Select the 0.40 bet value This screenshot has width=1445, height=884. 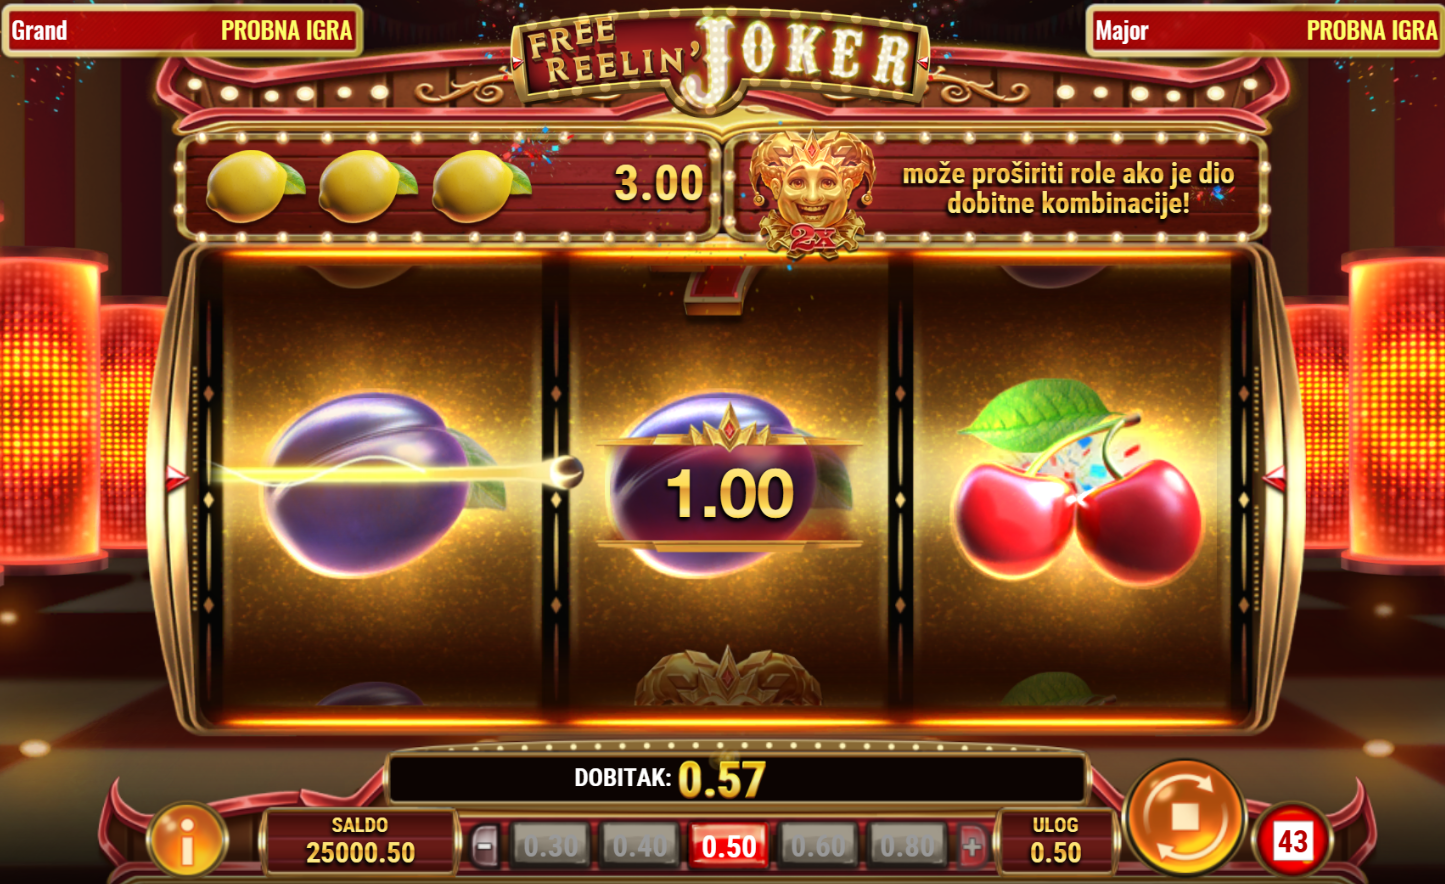coord(640,847)
